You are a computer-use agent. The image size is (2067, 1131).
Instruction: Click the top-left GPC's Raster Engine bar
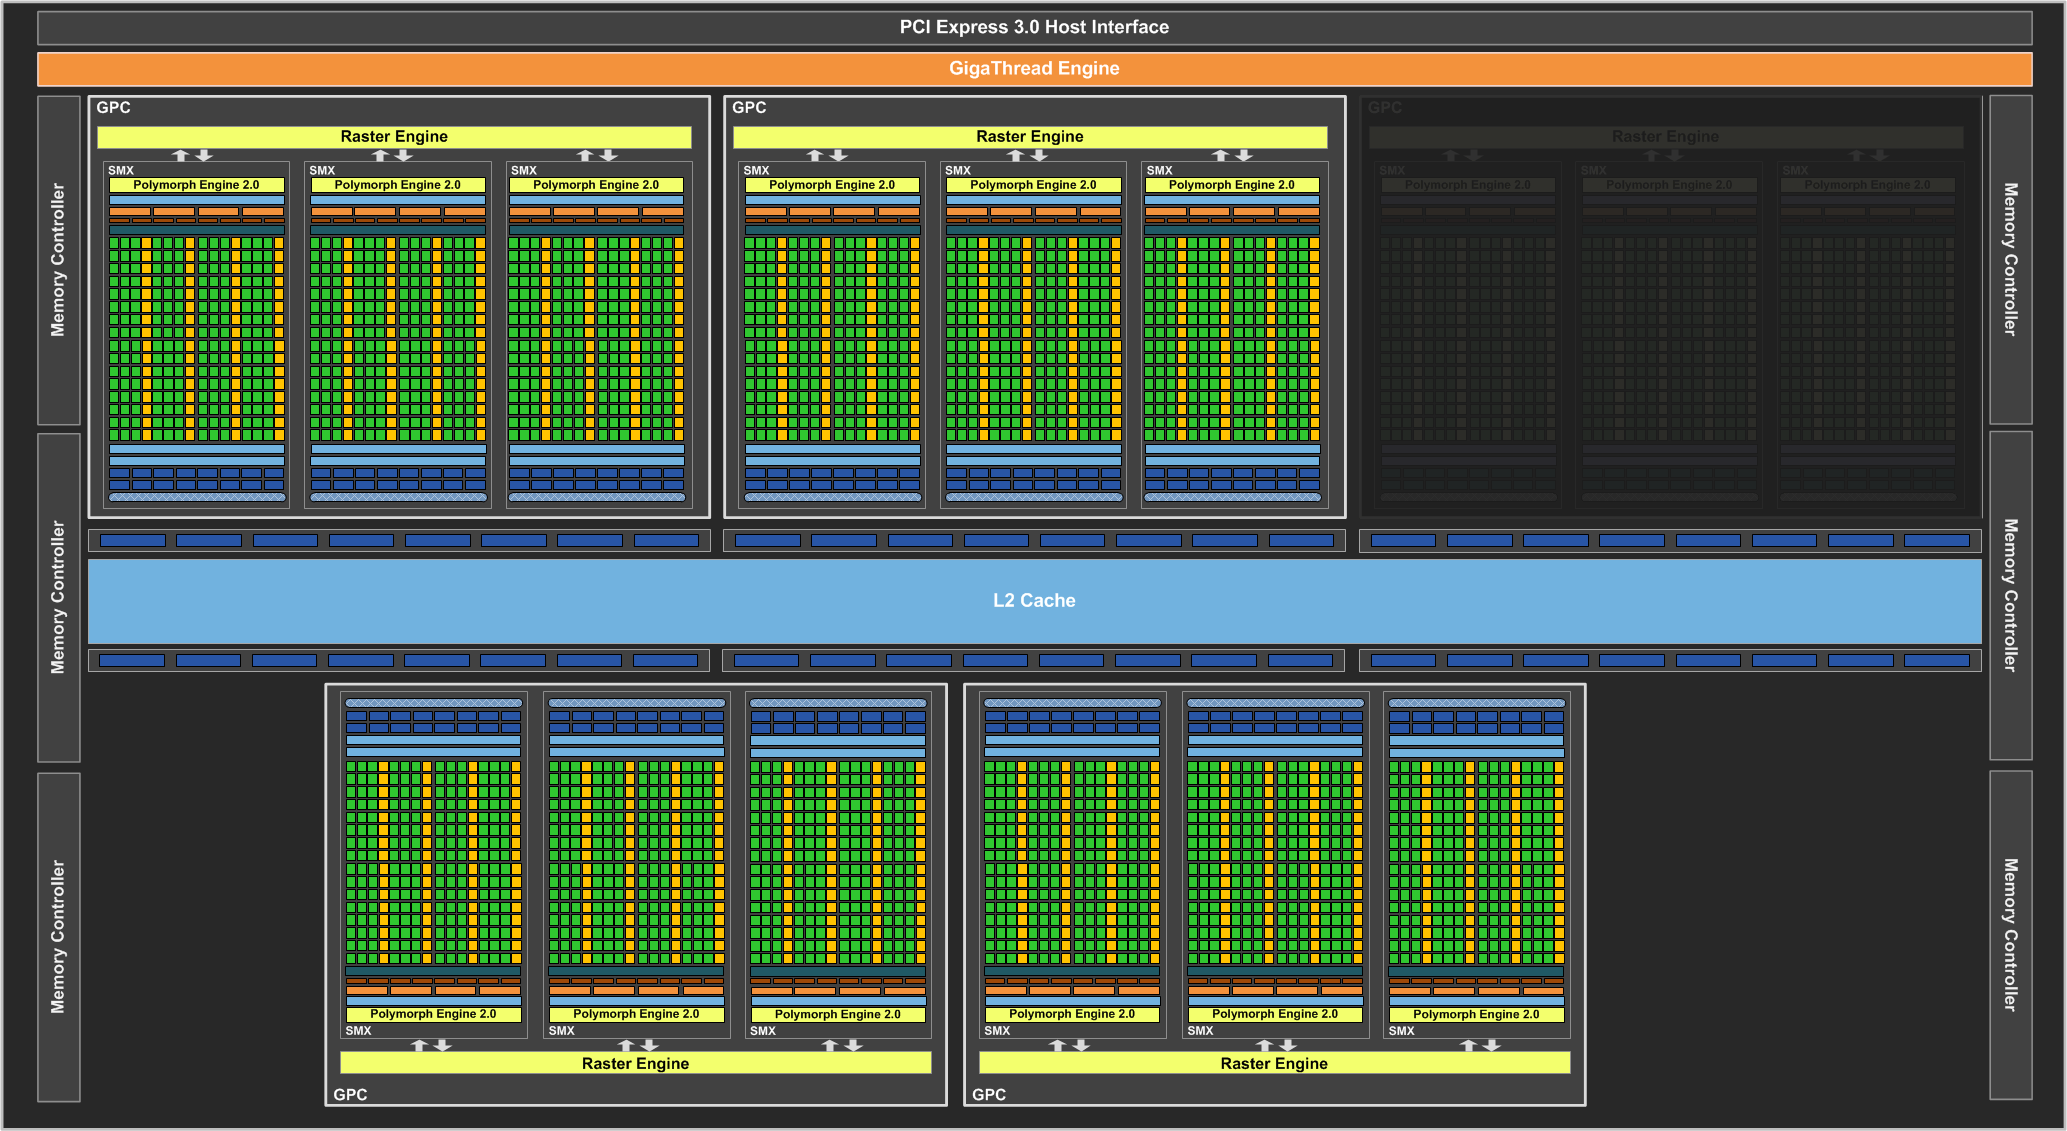(x=394, y=136)
